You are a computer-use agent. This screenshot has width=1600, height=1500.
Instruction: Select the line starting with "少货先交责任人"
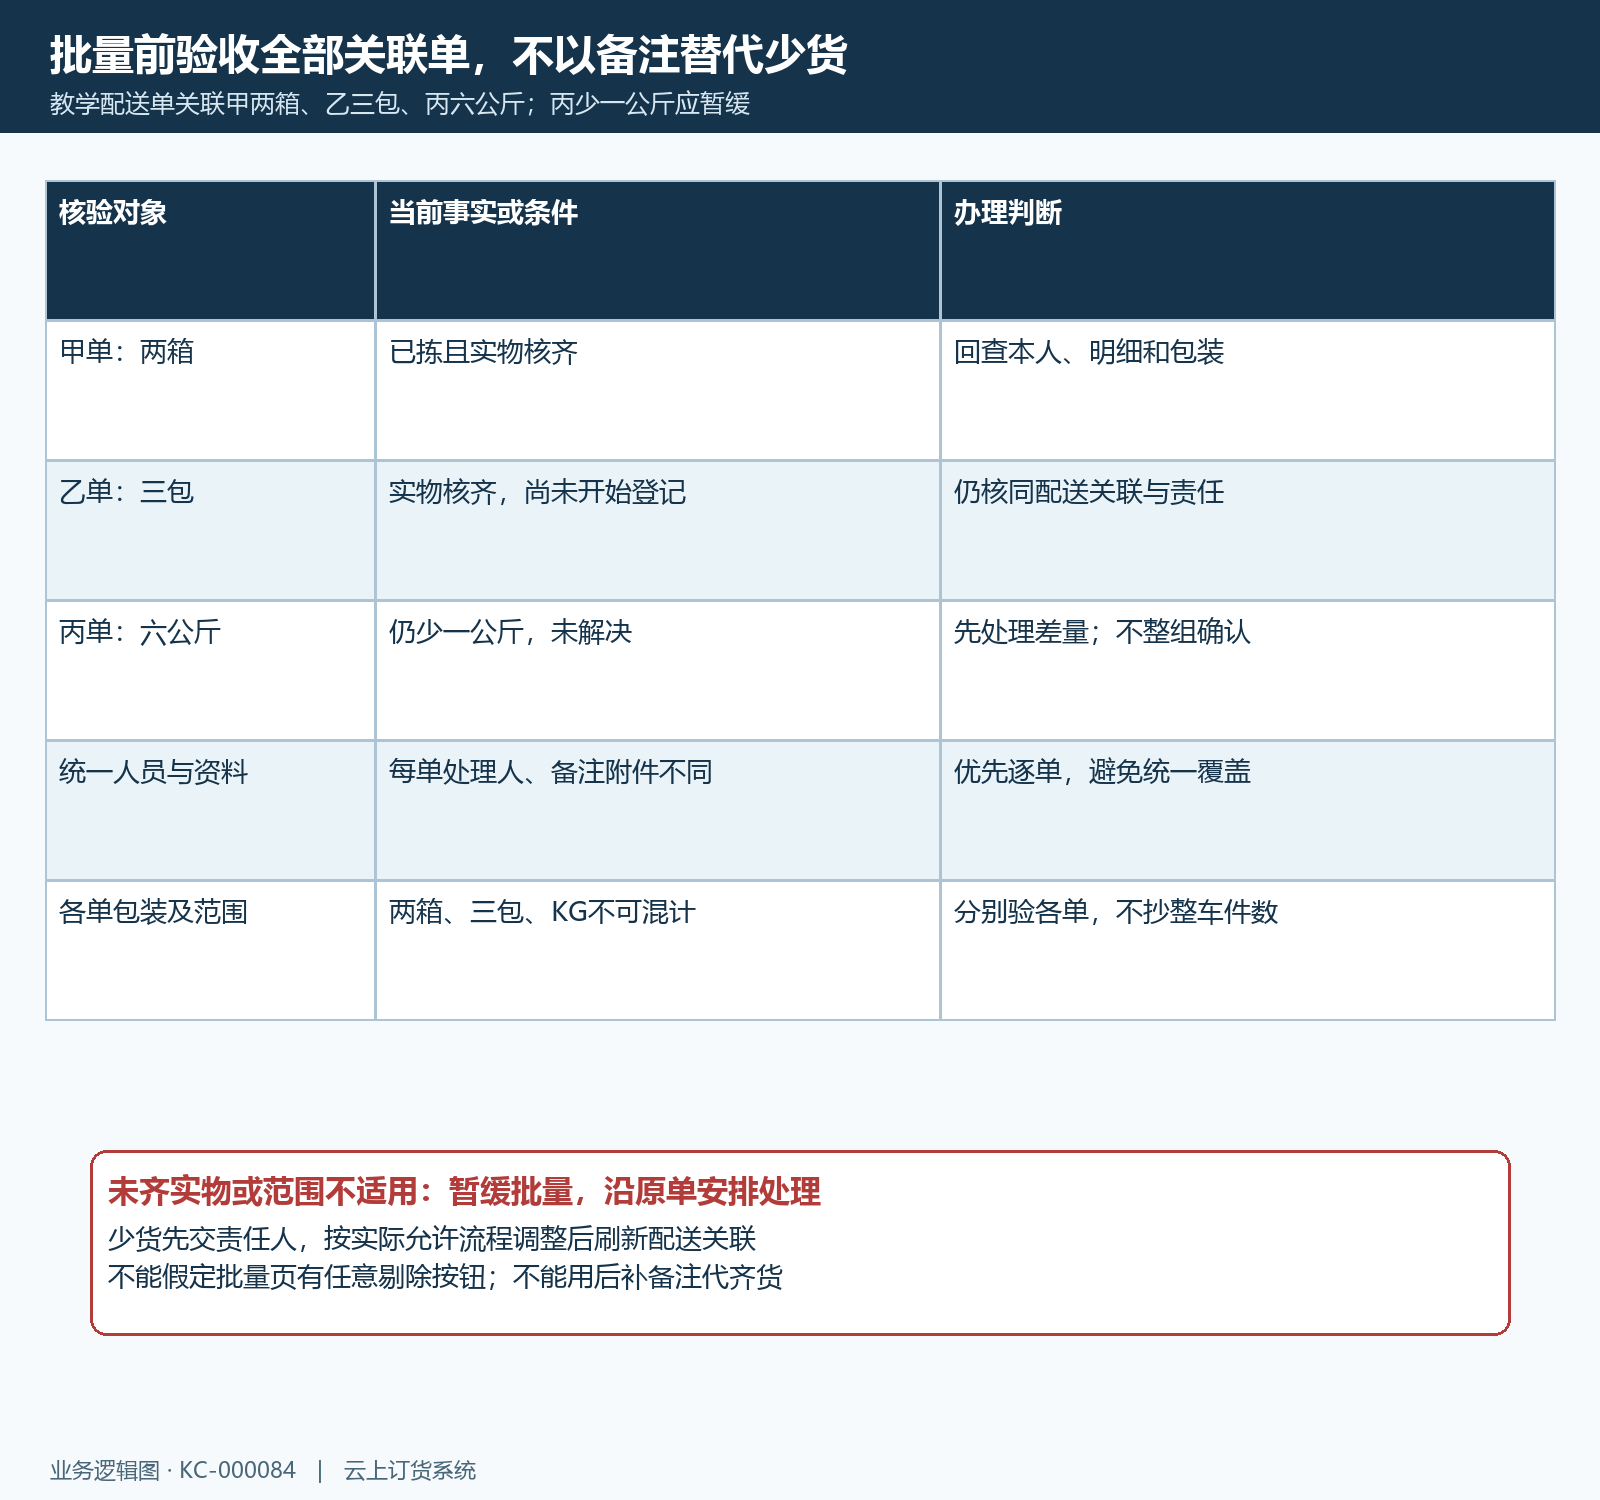432,1239
